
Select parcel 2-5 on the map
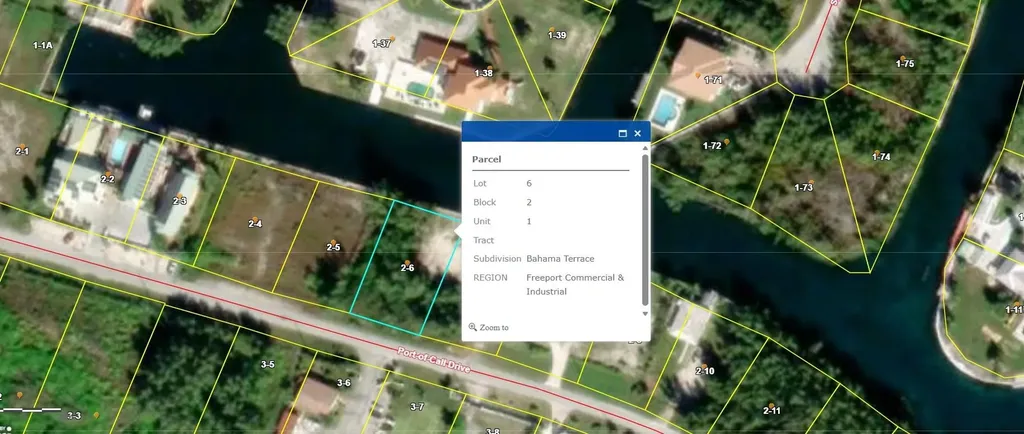point(333,247)
